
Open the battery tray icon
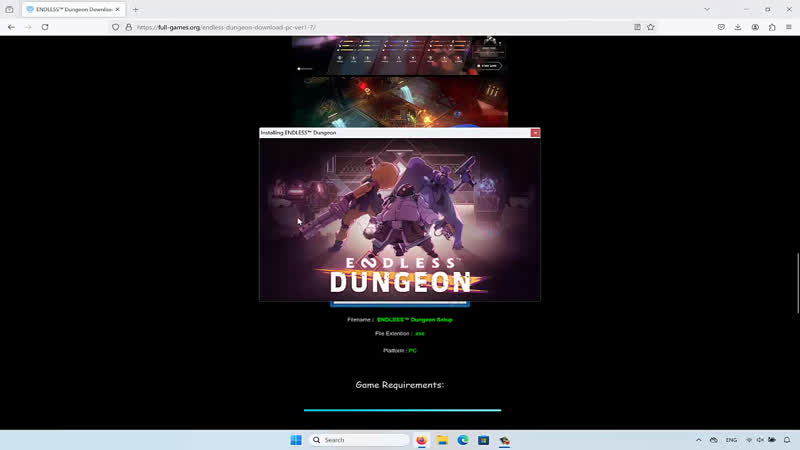point(772,440)
